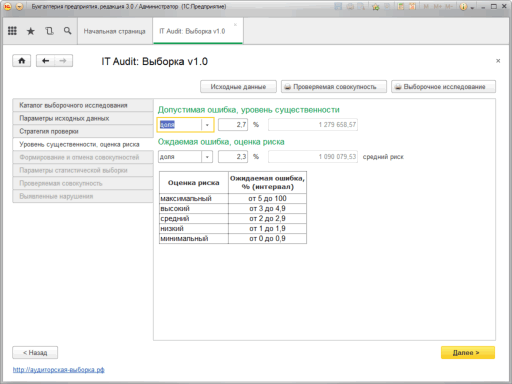Open the Выявленные нарушения step
This screenshot has height=384, width=512.
pyautogui.click(x=83, y=196)
